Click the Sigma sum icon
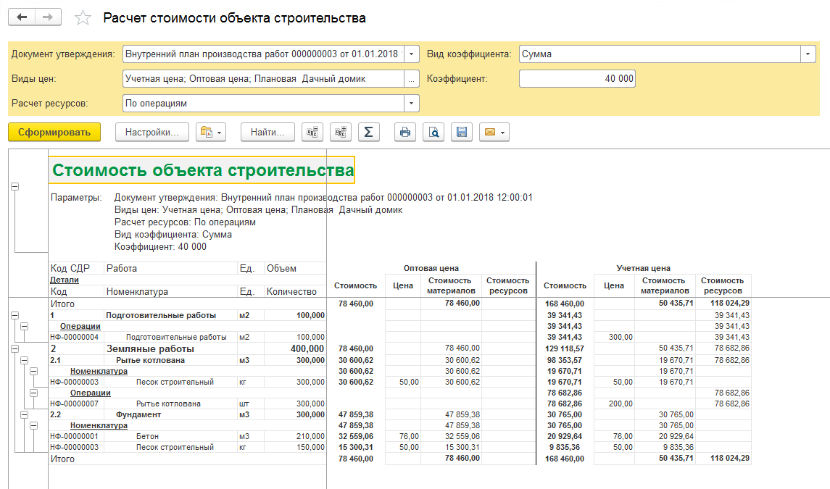 pos(369,132)
